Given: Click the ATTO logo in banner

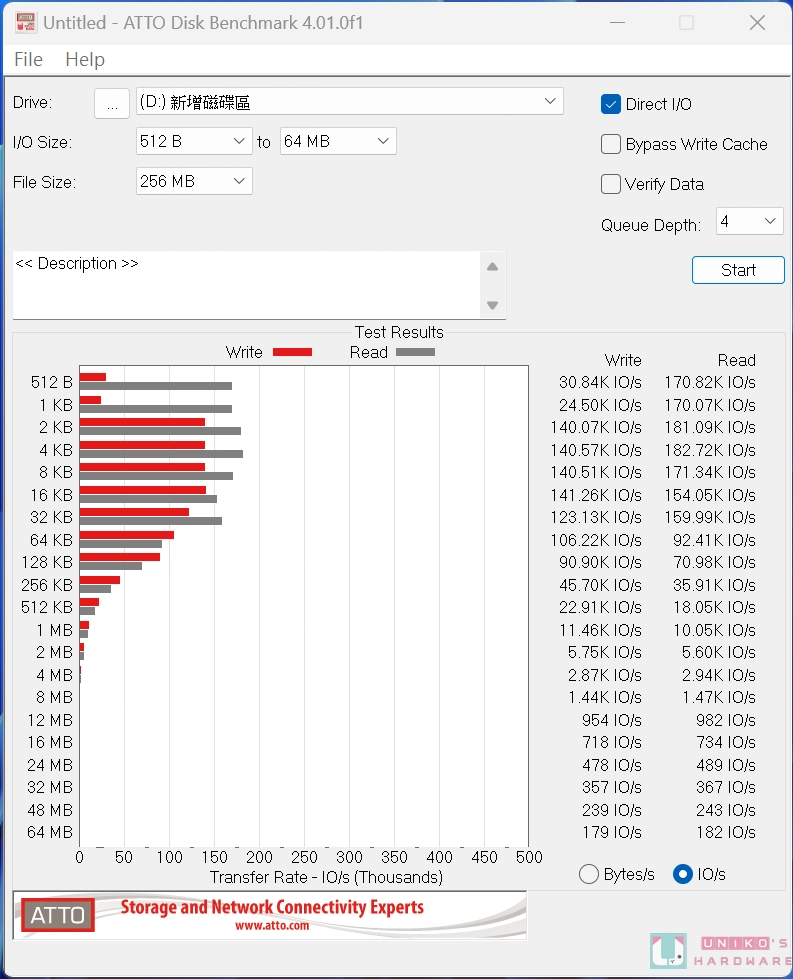Looking at the screenshot, I should coord(57,915).
